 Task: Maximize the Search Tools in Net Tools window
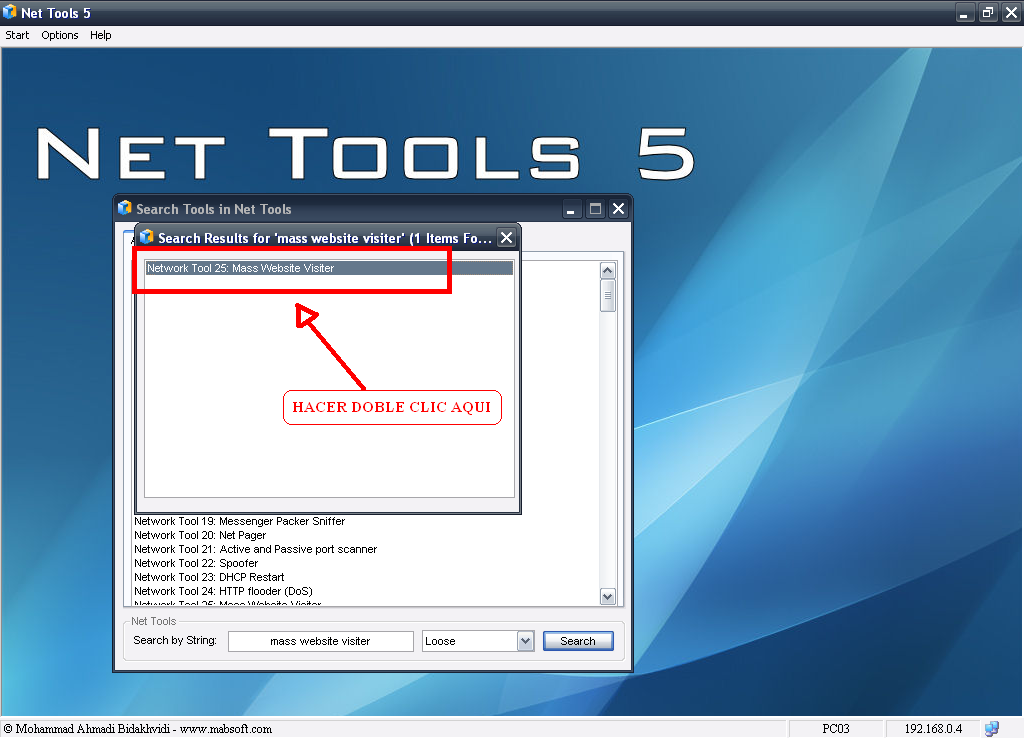(x=595, y=209)
